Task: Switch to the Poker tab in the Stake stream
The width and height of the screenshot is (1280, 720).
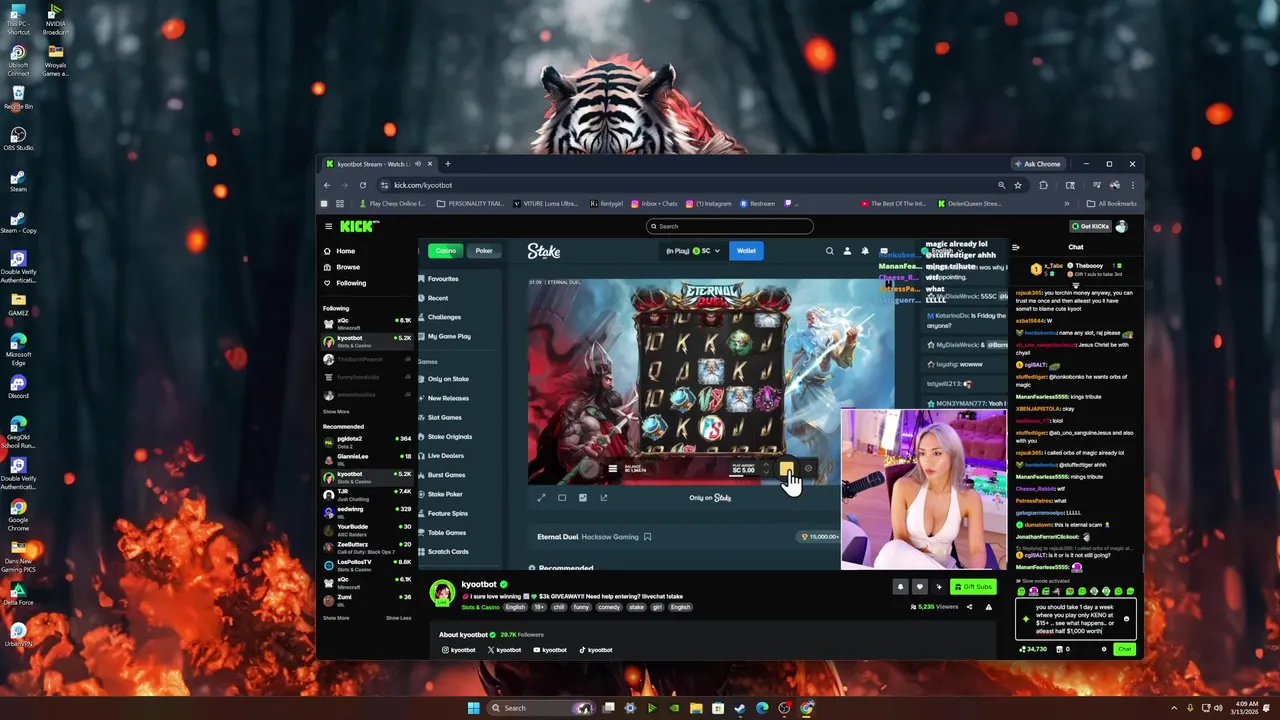Action: click(484, 251)
